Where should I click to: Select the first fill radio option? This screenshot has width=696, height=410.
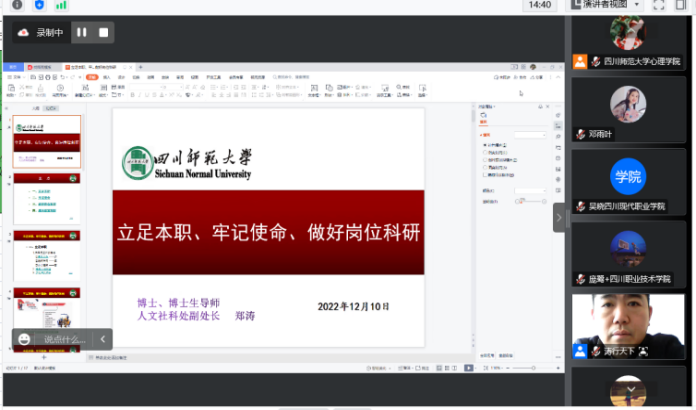click(485, 145)
